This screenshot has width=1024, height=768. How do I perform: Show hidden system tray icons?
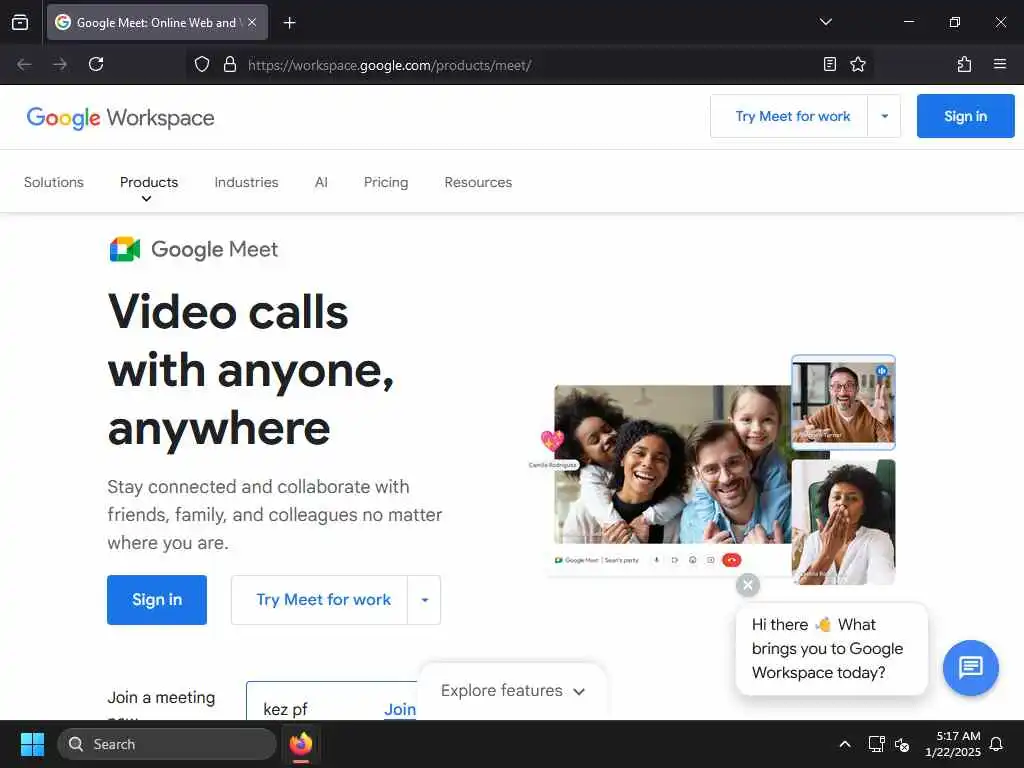click(x=844, y=744)
